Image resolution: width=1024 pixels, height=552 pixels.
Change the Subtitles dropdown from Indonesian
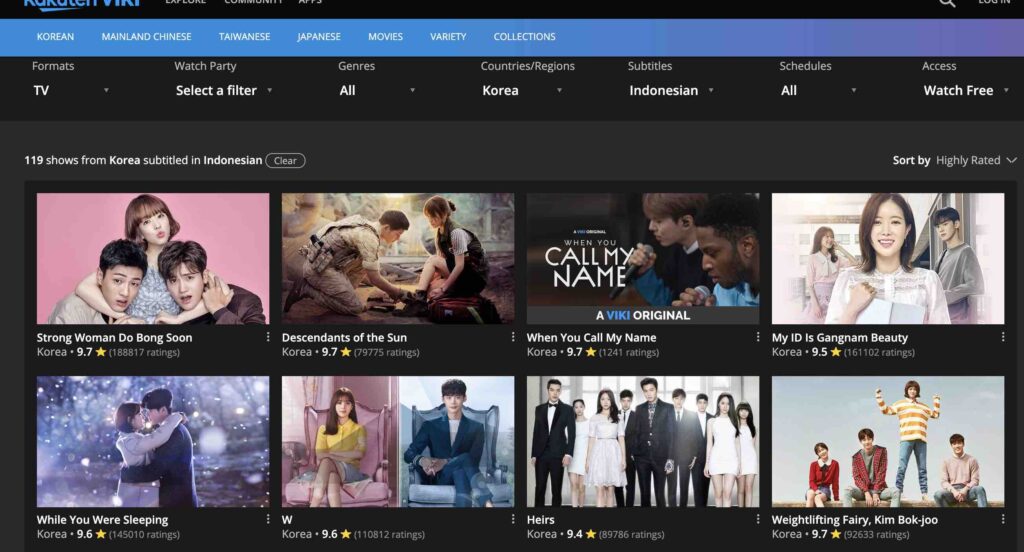[671, 90]
